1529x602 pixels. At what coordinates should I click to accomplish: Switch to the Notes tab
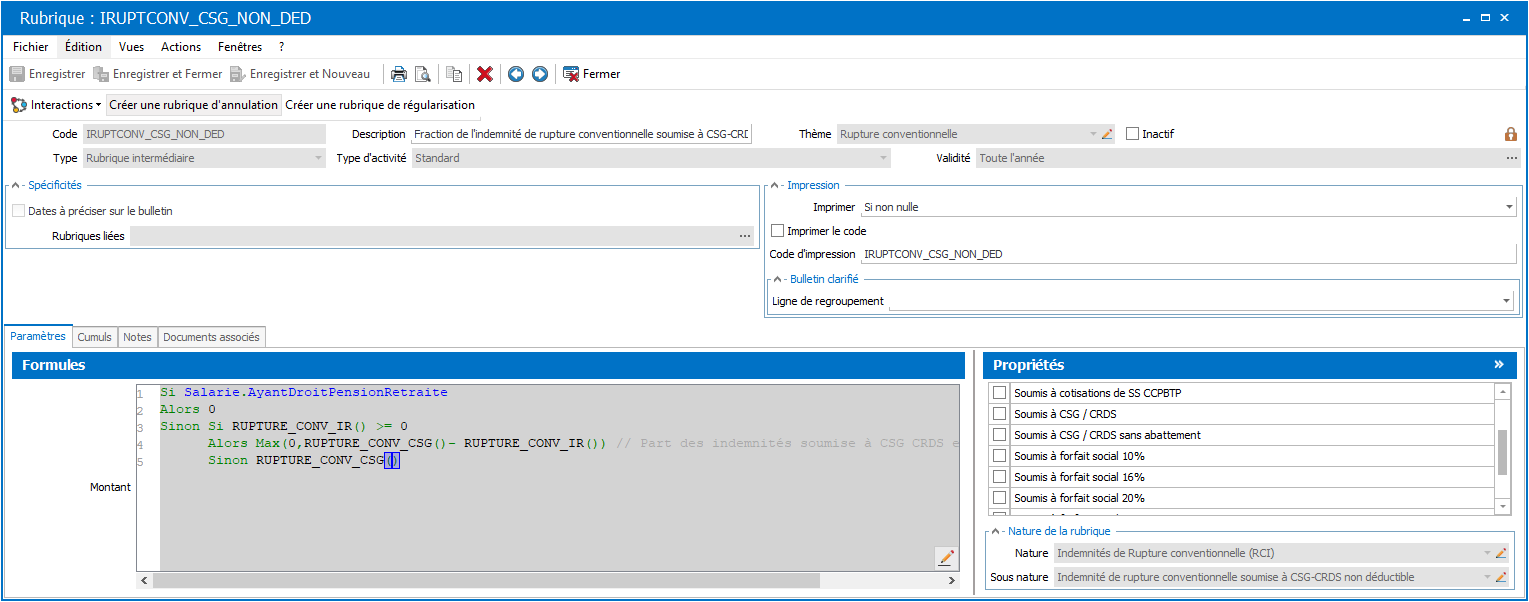(x=137, y=337)
